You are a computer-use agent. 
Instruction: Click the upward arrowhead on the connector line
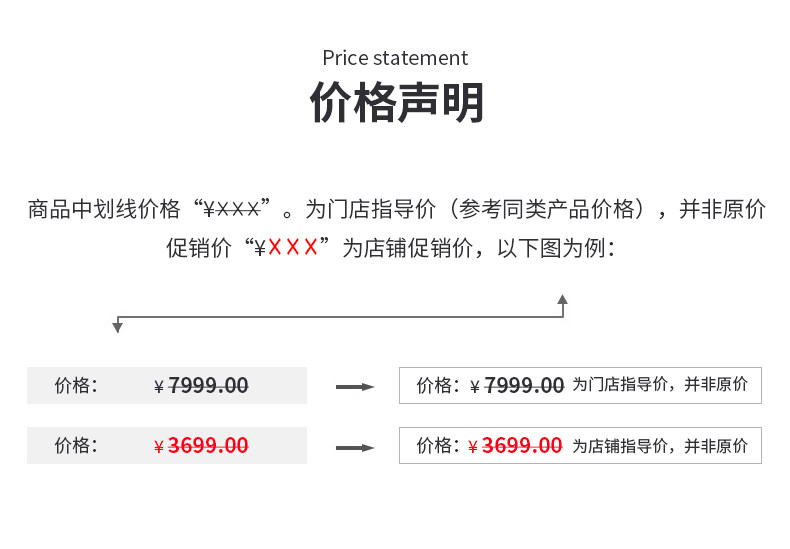(x=562, y=299)
